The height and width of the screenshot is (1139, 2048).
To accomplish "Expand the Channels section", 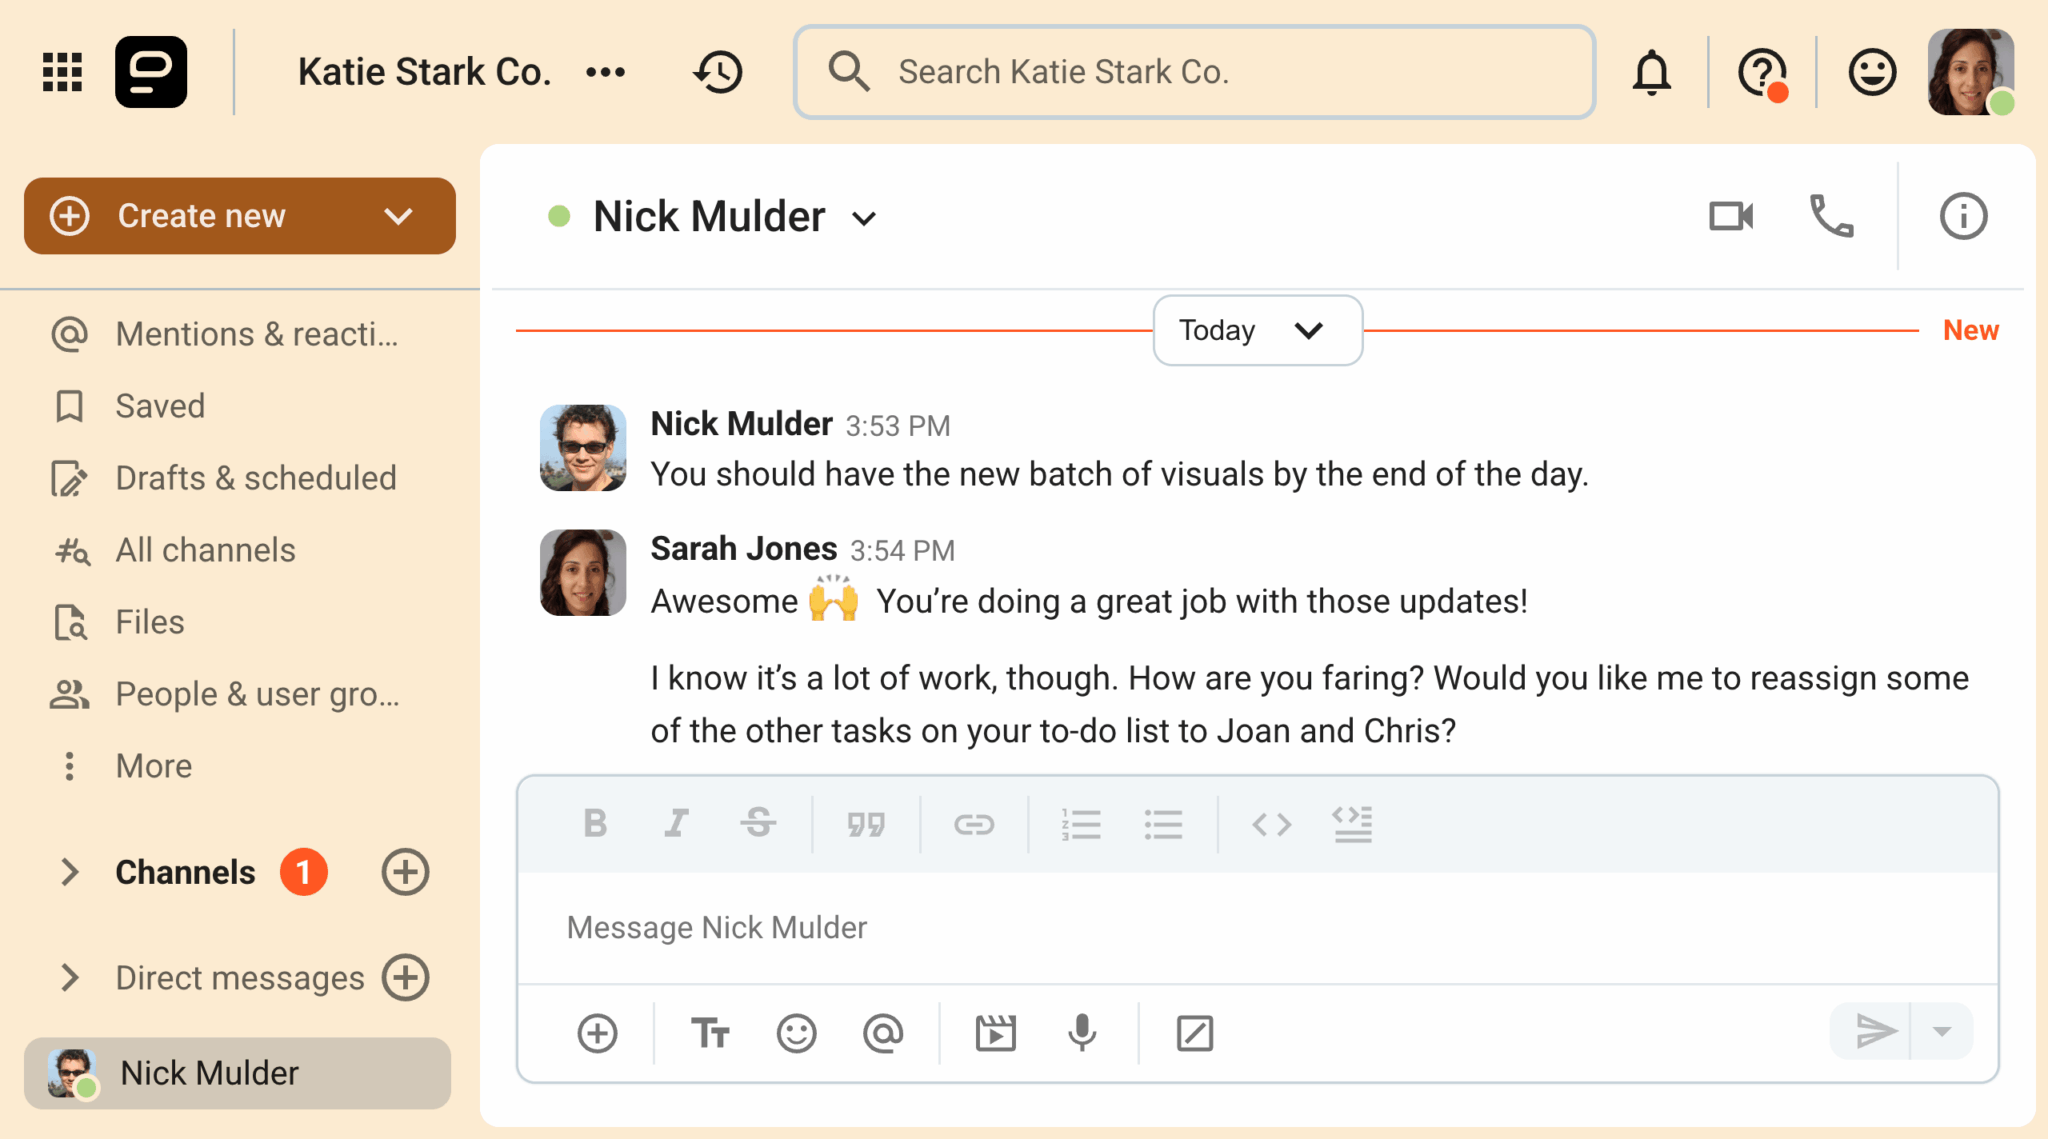I will 69,872.
